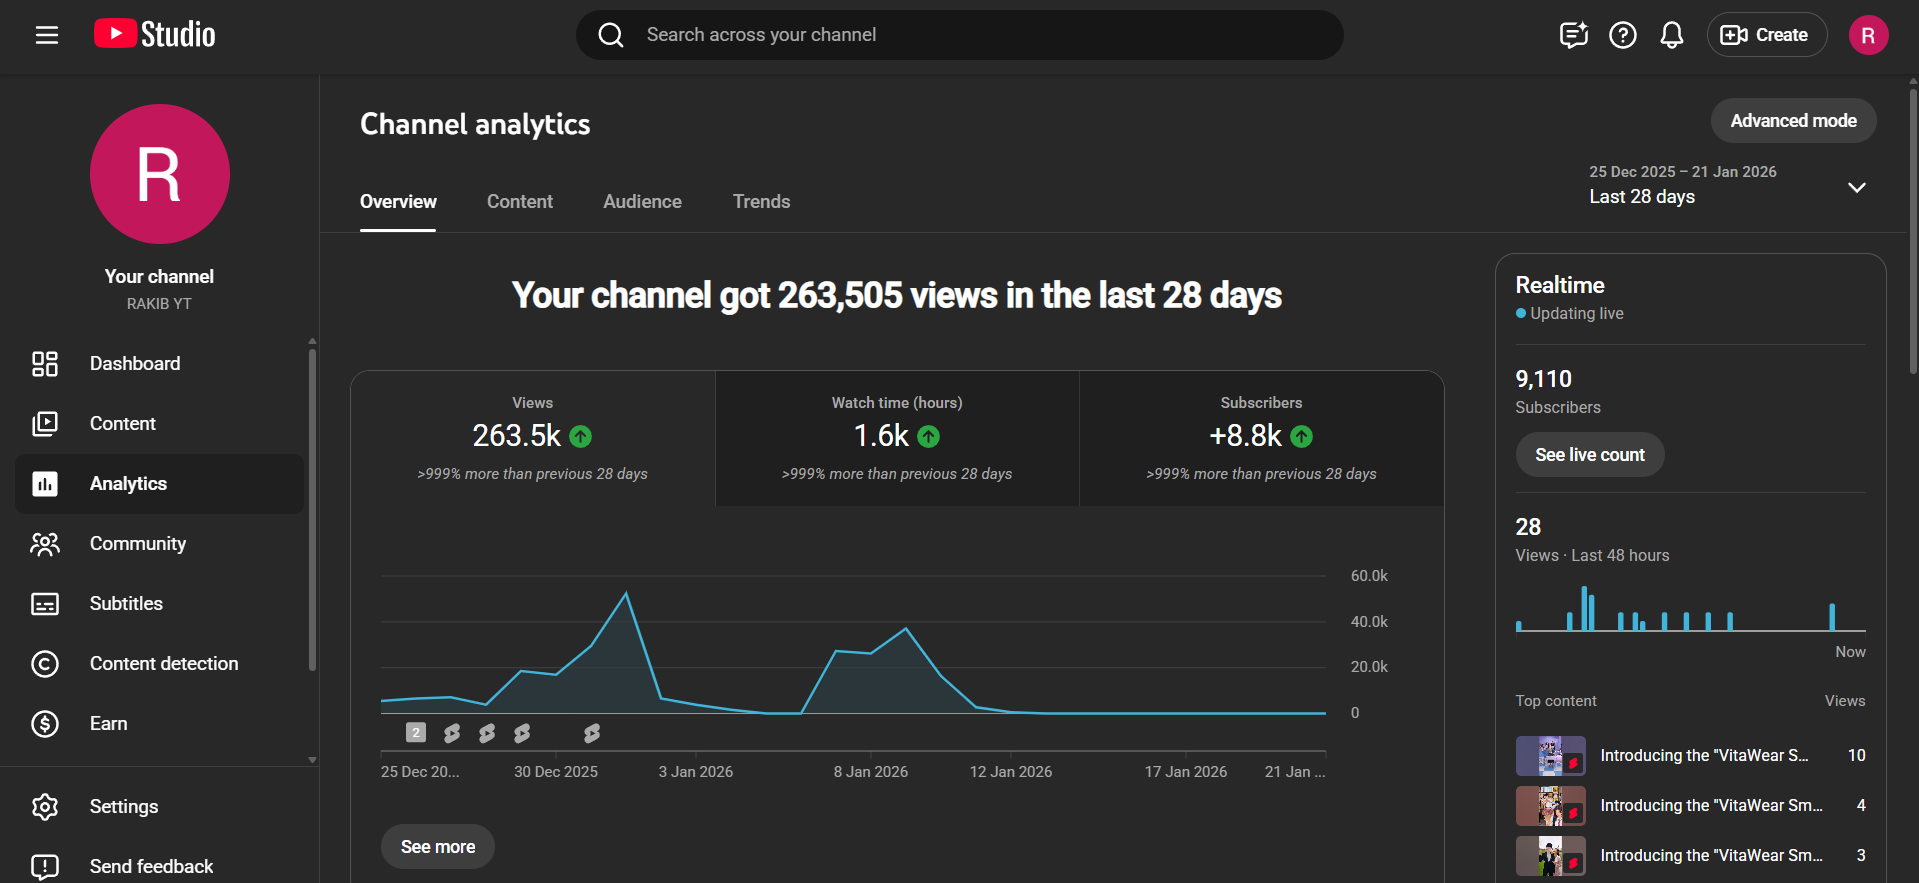Screen dimensions: 1919x883
Task: Switch to the Trends tab
Action: click(x=761, y=202)
